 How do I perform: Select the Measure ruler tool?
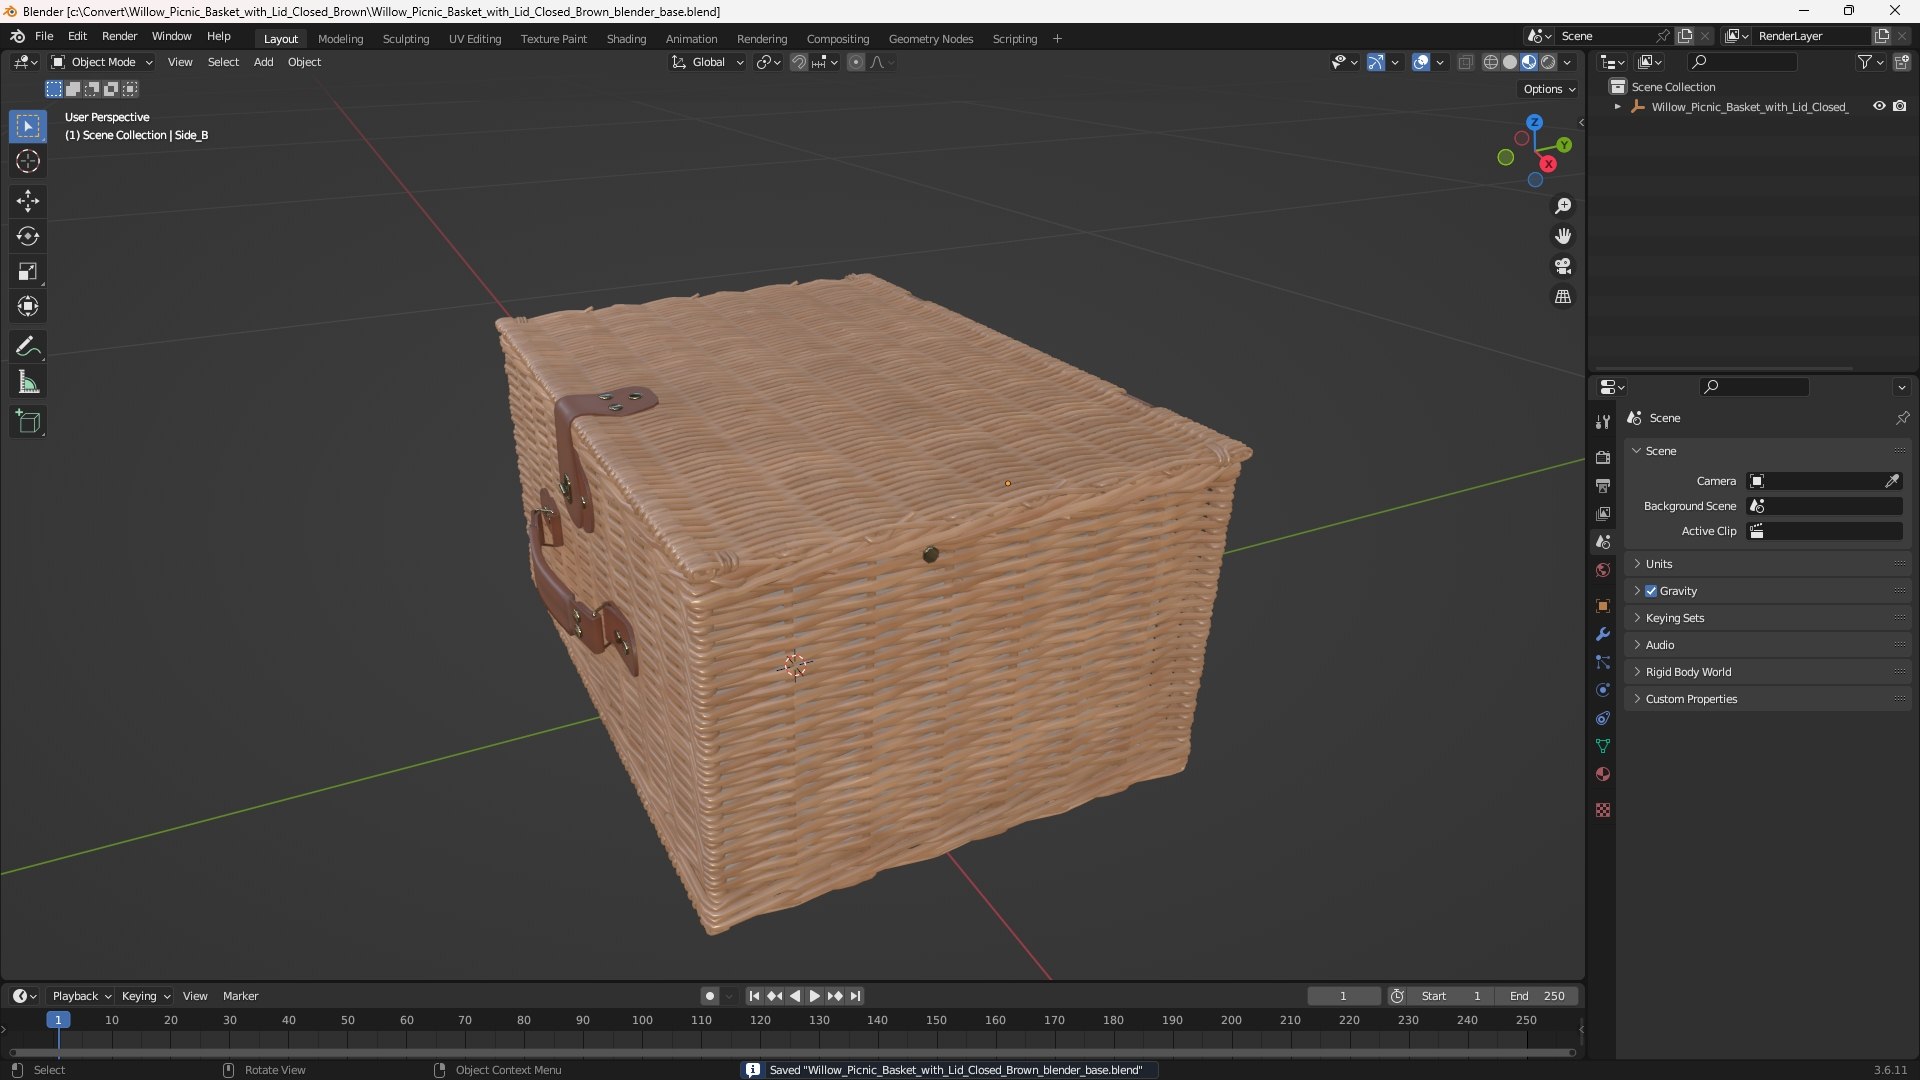pyautogui.click(x=28, y=382)
